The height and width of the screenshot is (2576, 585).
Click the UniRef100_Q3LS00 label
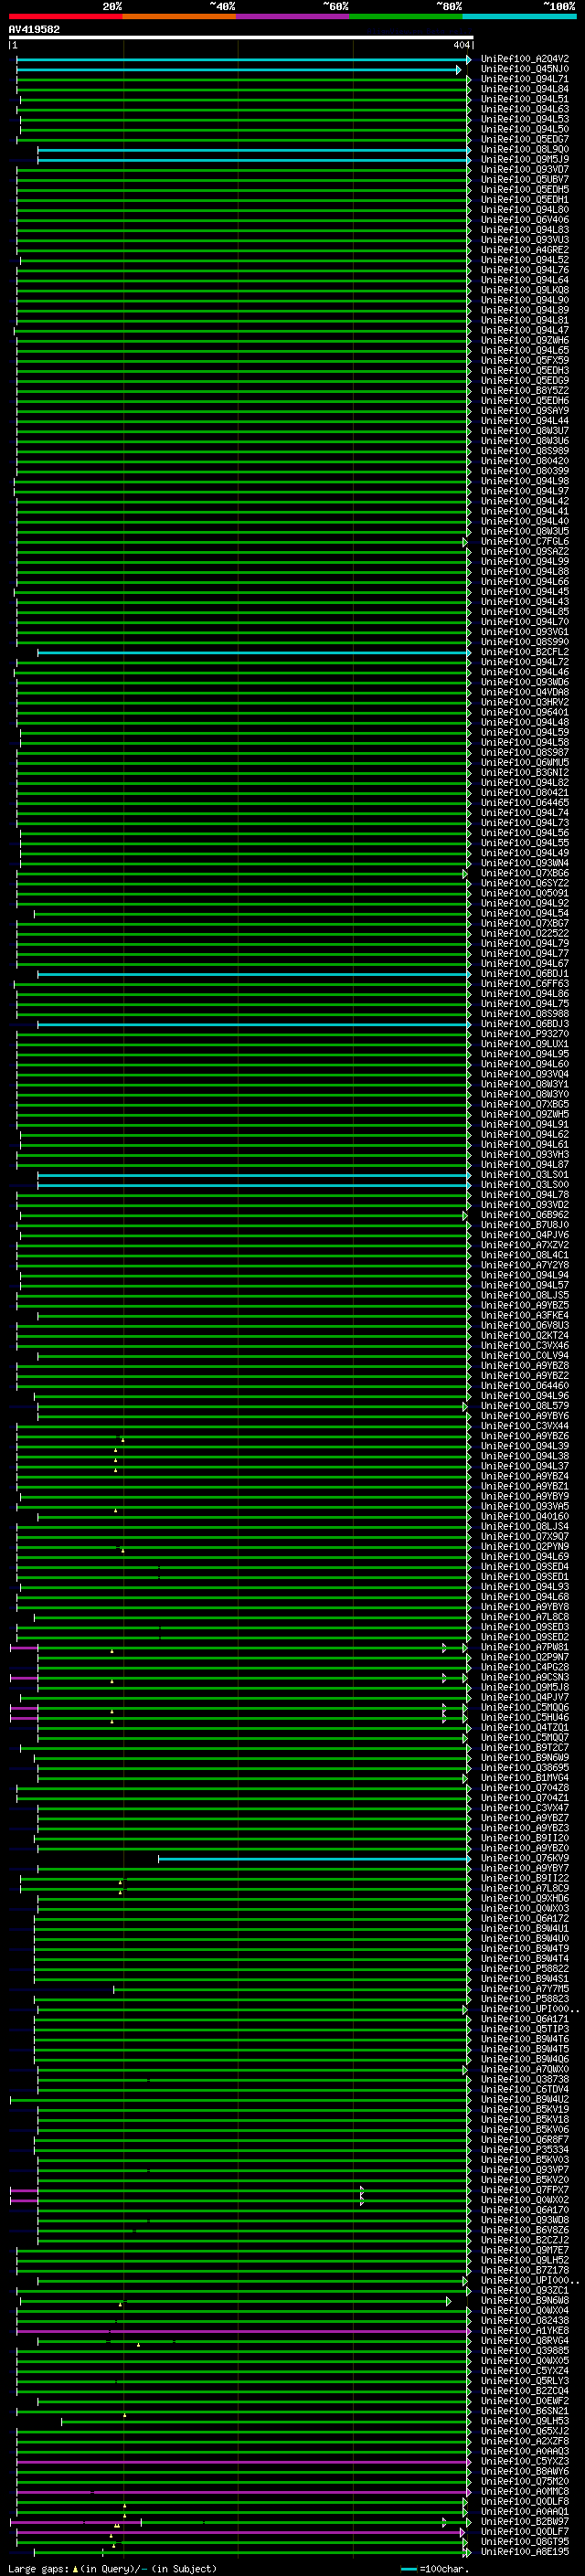coord(525,1184)
